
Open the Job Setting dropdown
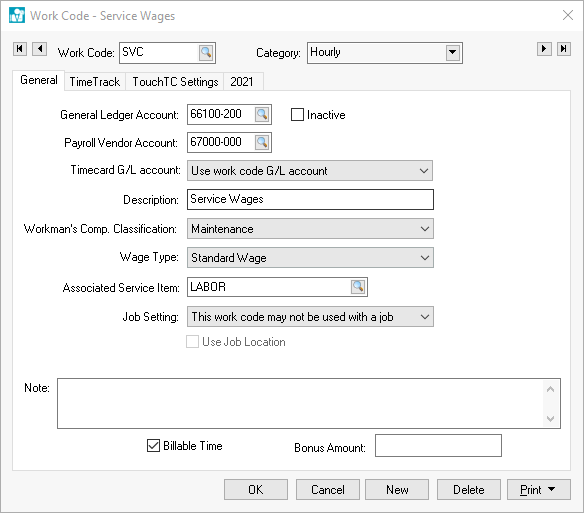pos(310,317)
